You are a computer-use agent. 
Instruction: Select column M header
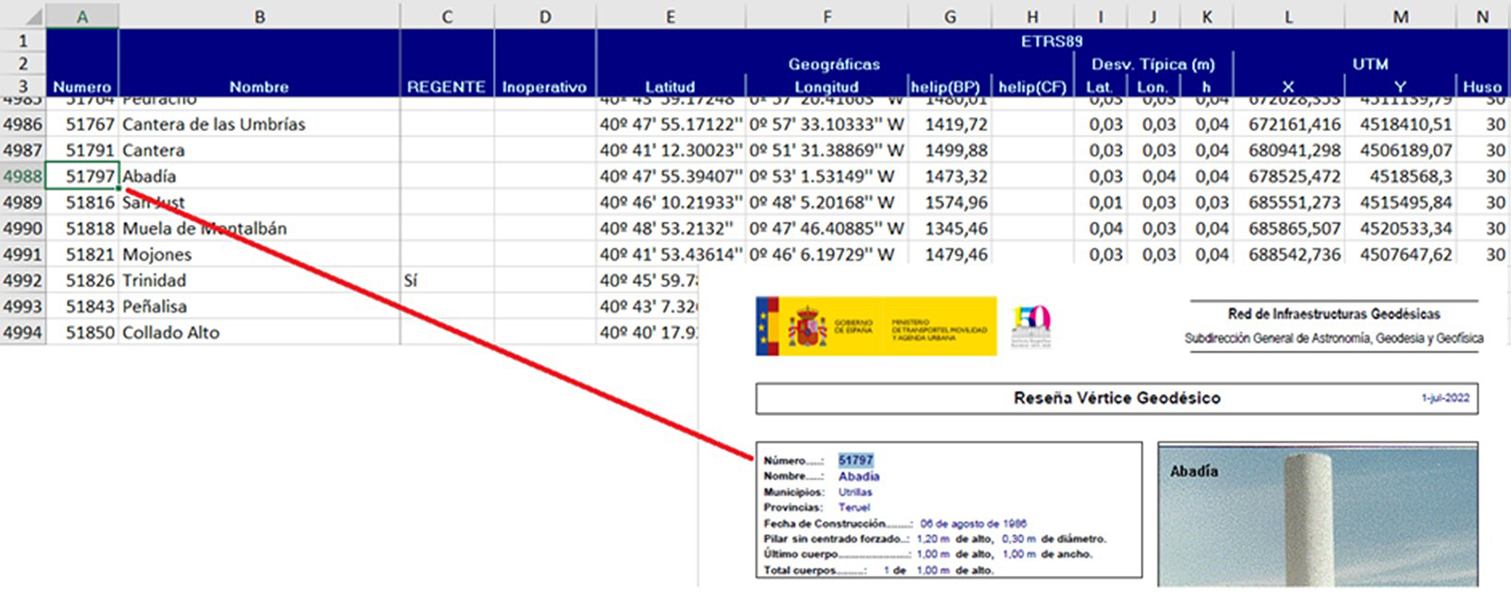tap(1400, 16)
